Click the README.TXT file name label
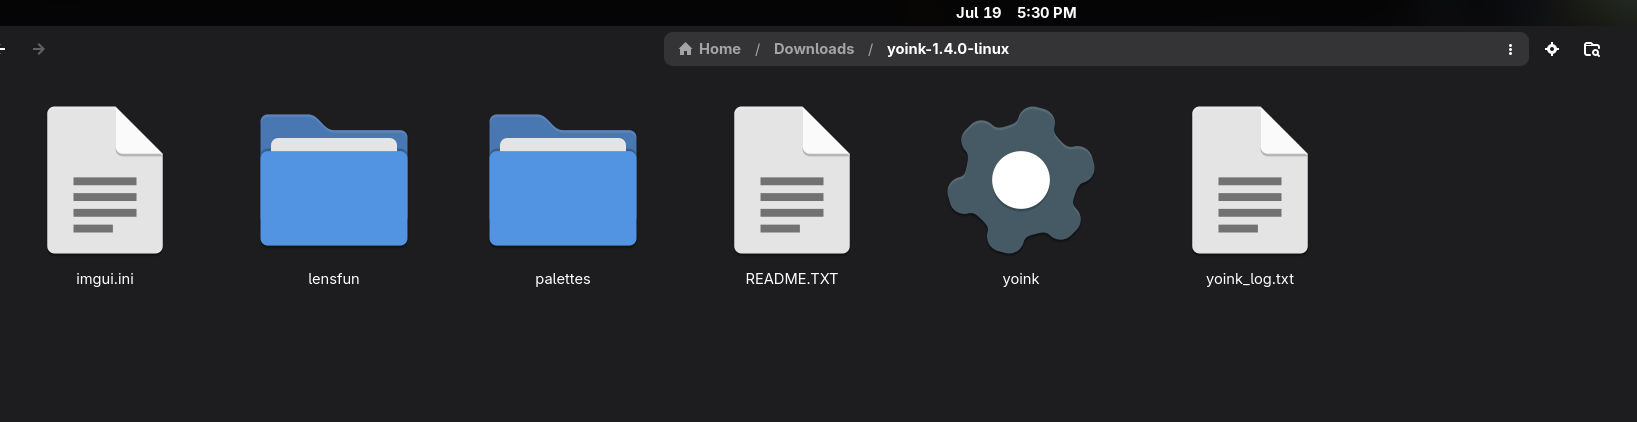 792,279
